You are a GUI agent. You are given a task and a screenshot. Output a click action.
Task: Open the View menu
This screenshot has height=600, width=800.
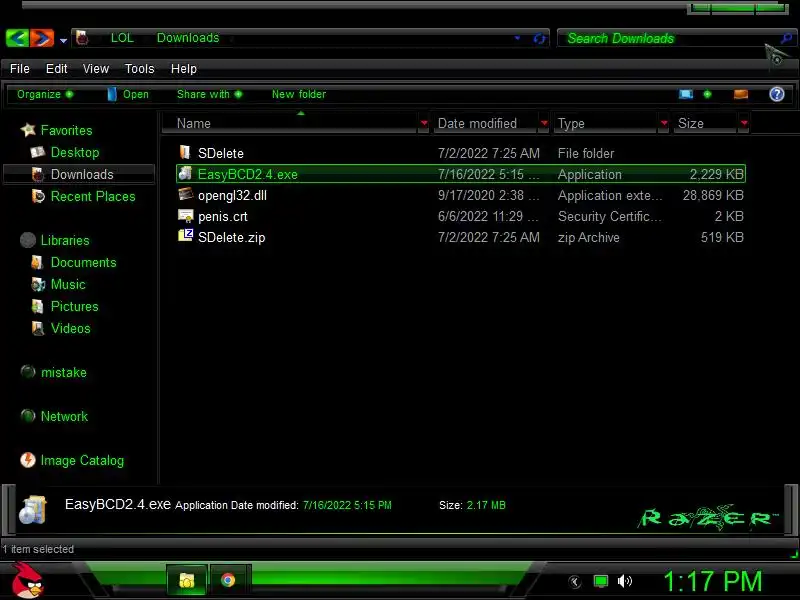pyautogui.click(x=95, y=68)
